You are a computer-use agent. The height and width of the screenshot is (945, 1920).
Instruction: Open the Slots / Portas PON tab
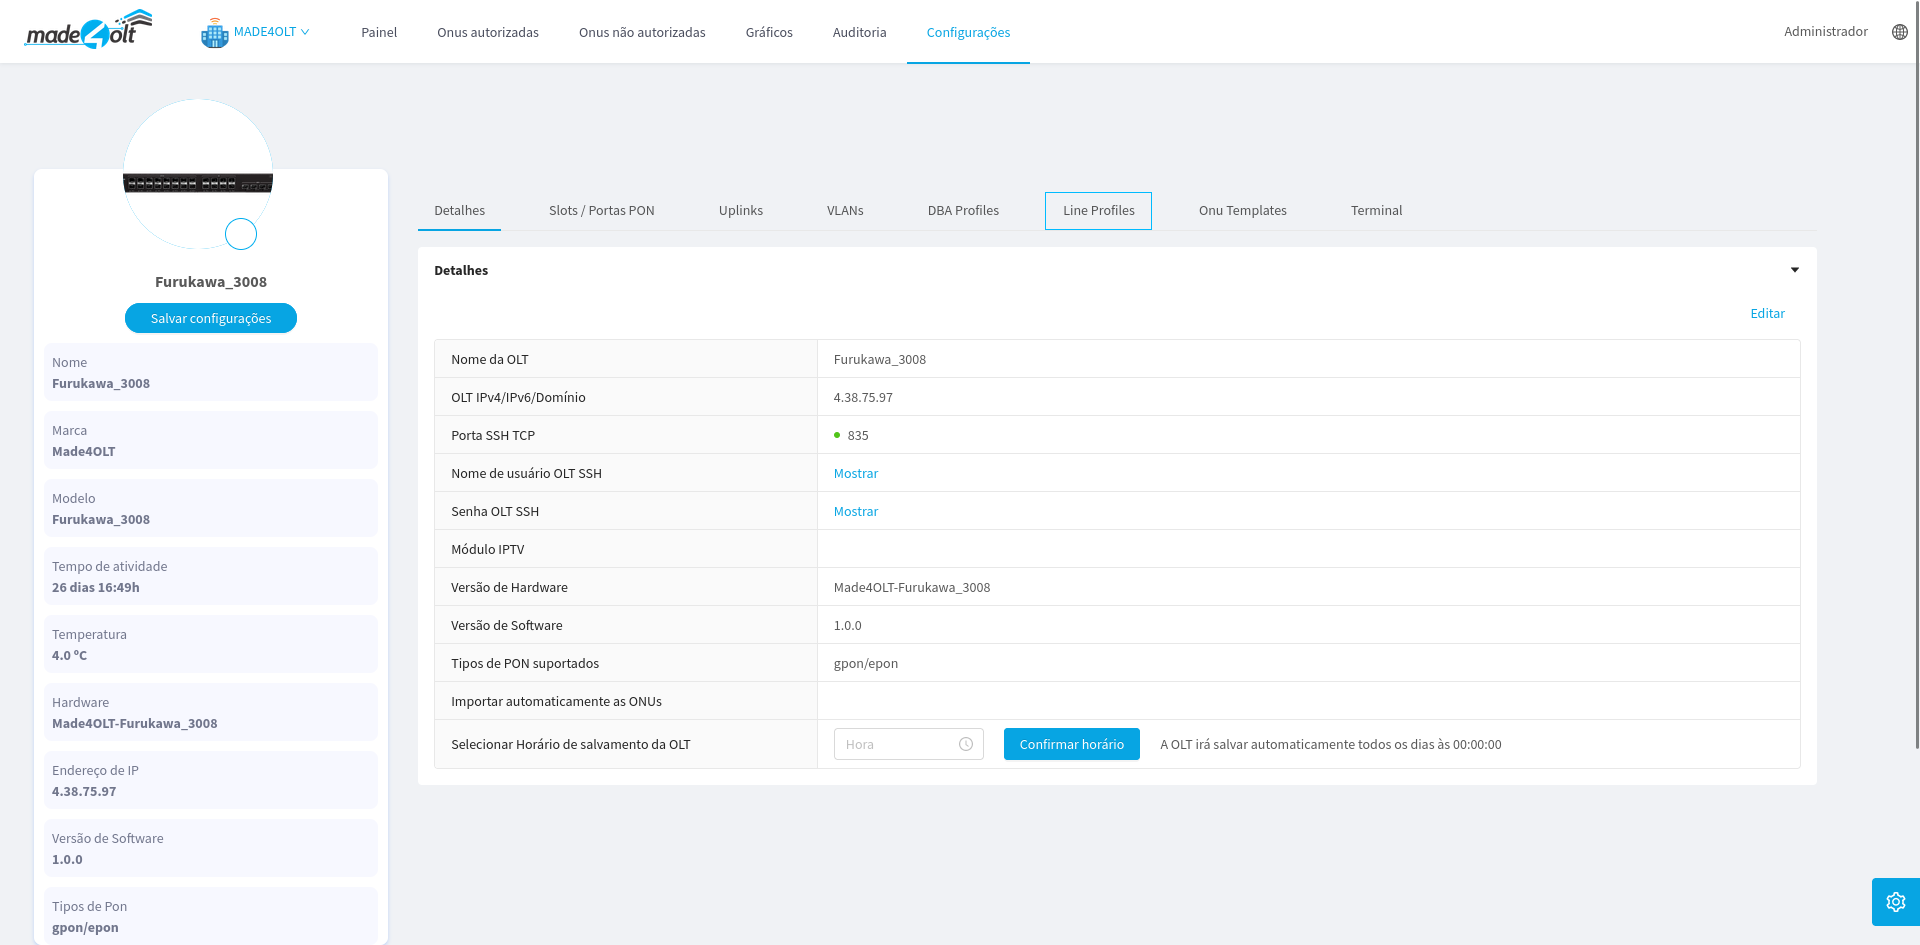click(x=601, y=211)
